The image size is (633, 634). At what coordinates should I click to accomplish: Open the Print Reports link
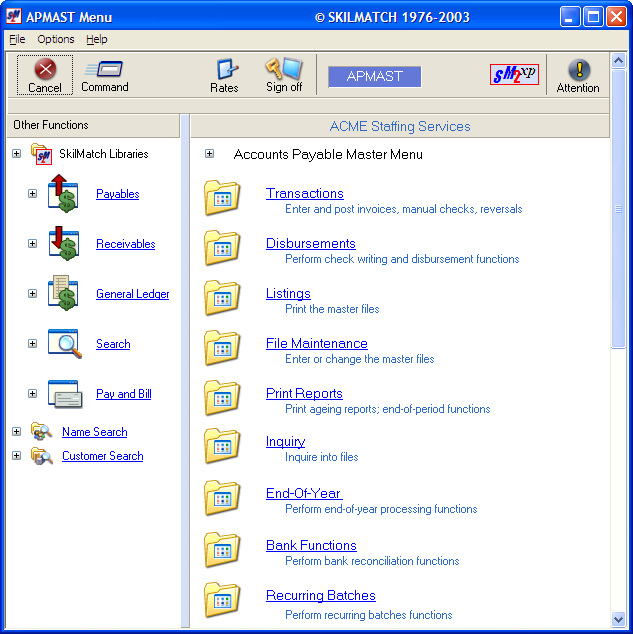(304, 393)
